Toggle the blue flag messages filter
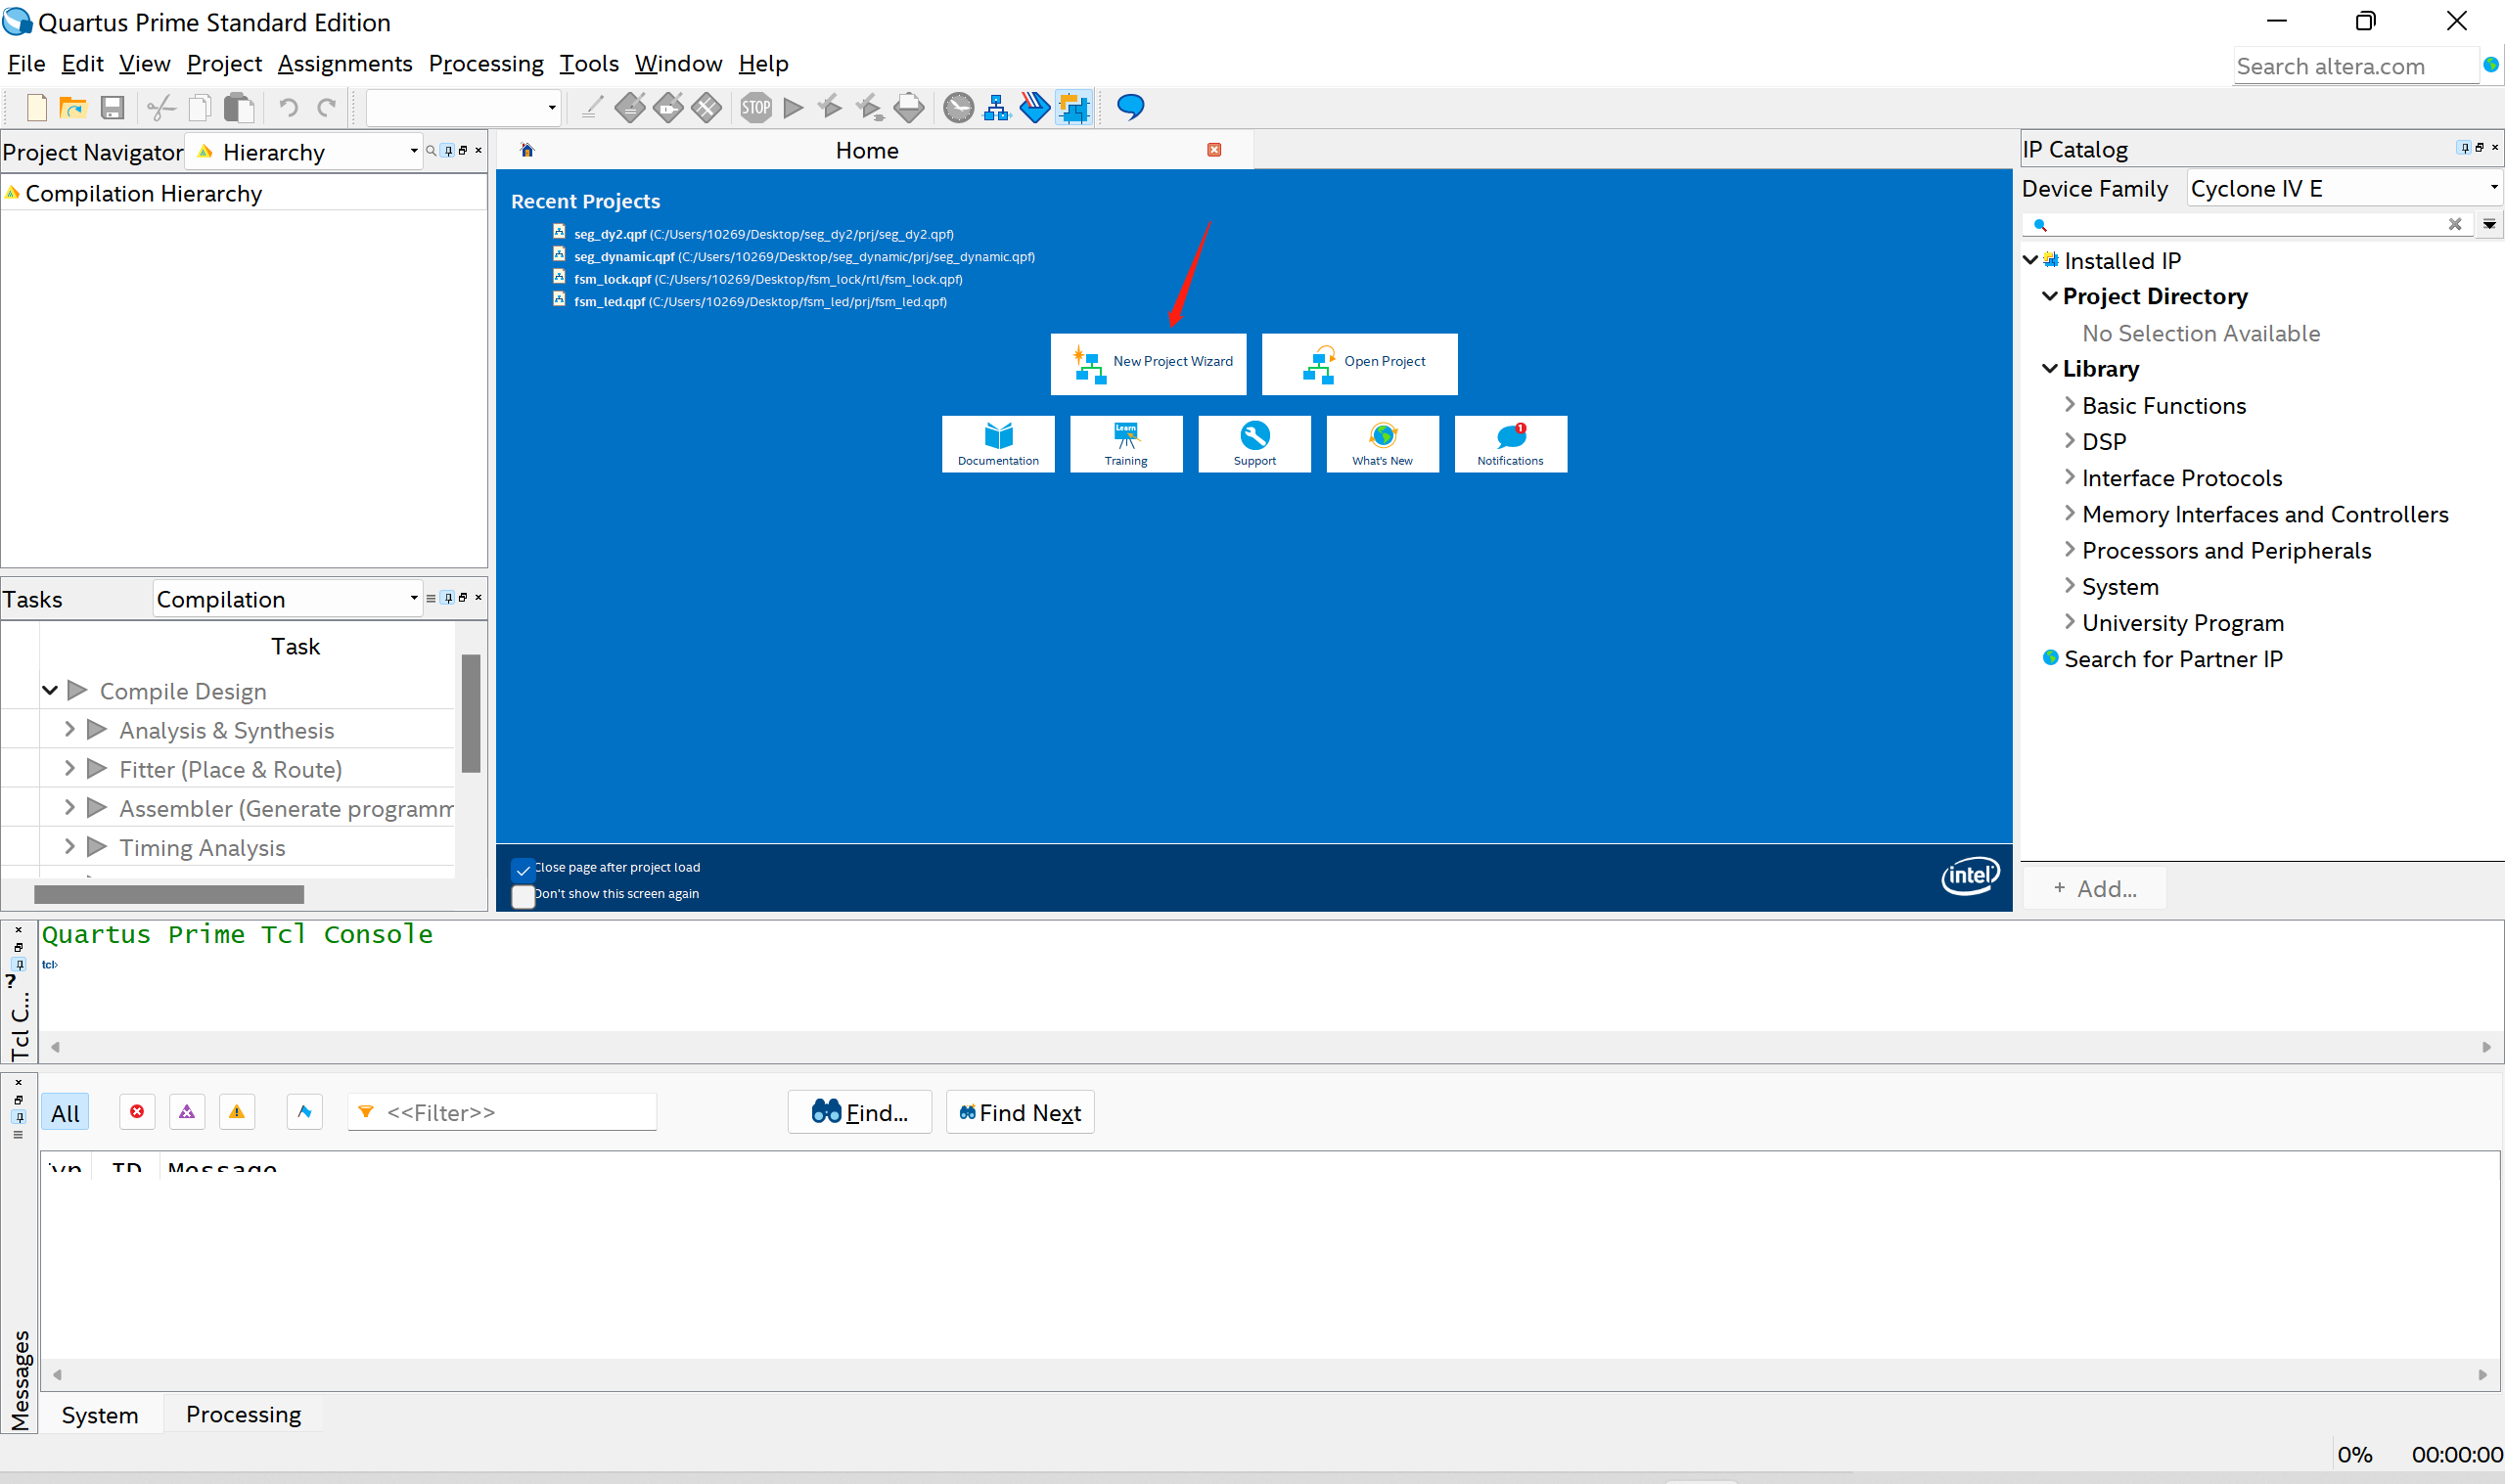This screenshot has width=2505, height=1484. (304, 1112)
